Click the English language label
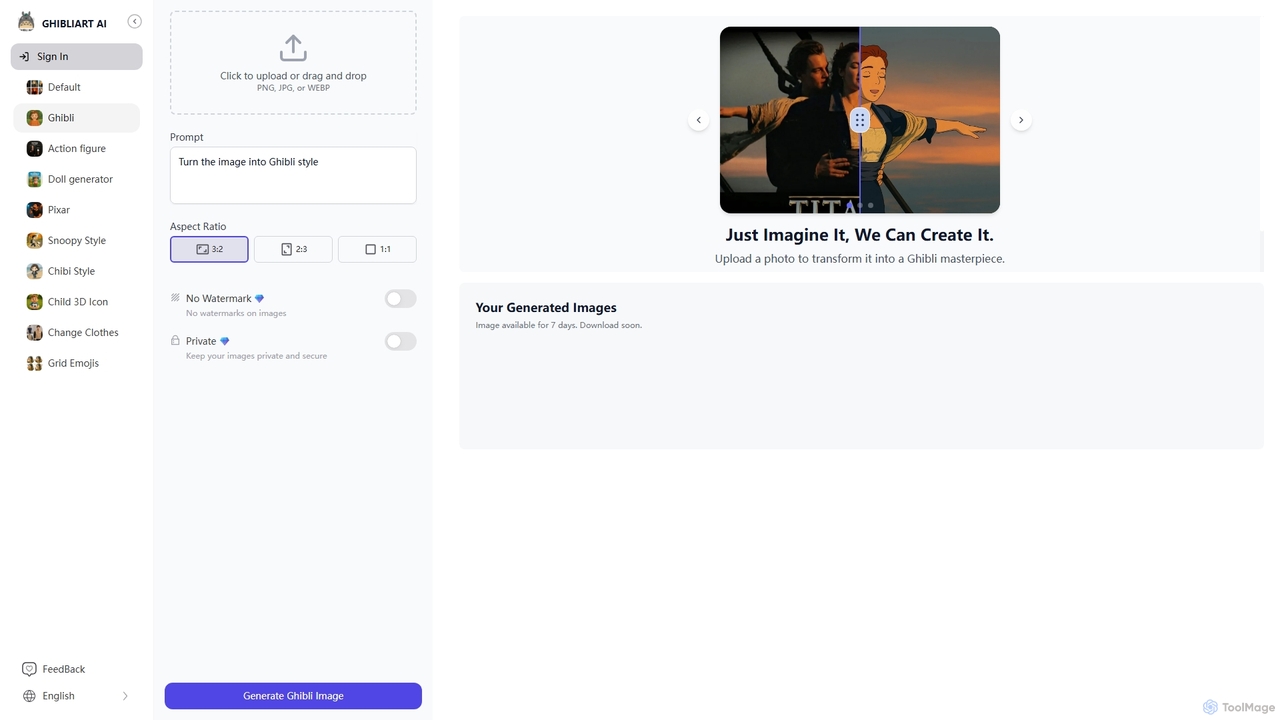1280x720 pixels. [x=58, y=696]
